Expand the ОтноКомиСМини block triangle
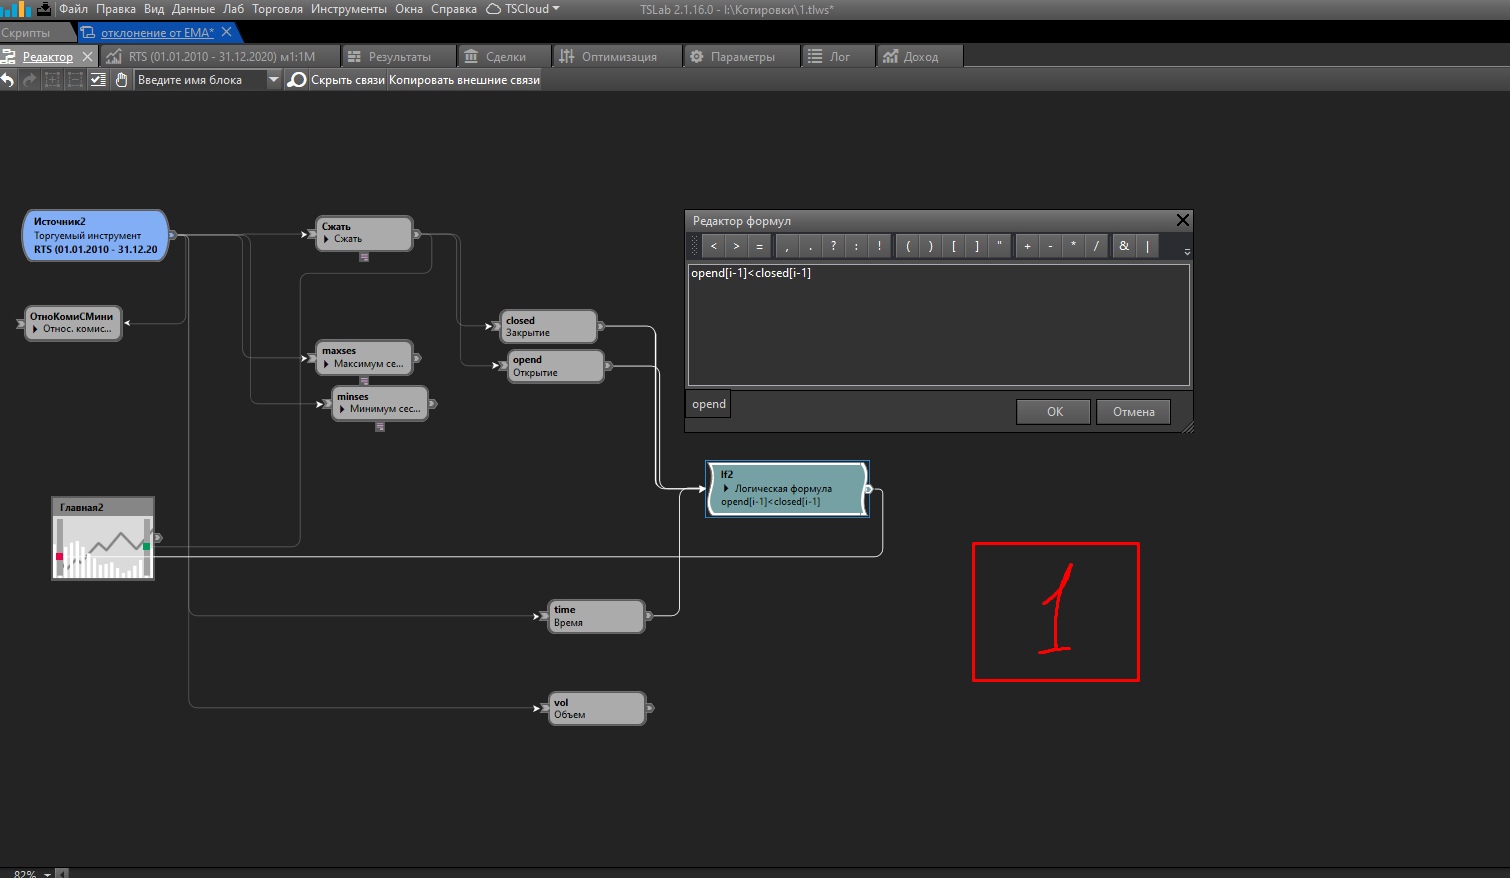This screenshot has height=878, width=1510. click(35, 329)
